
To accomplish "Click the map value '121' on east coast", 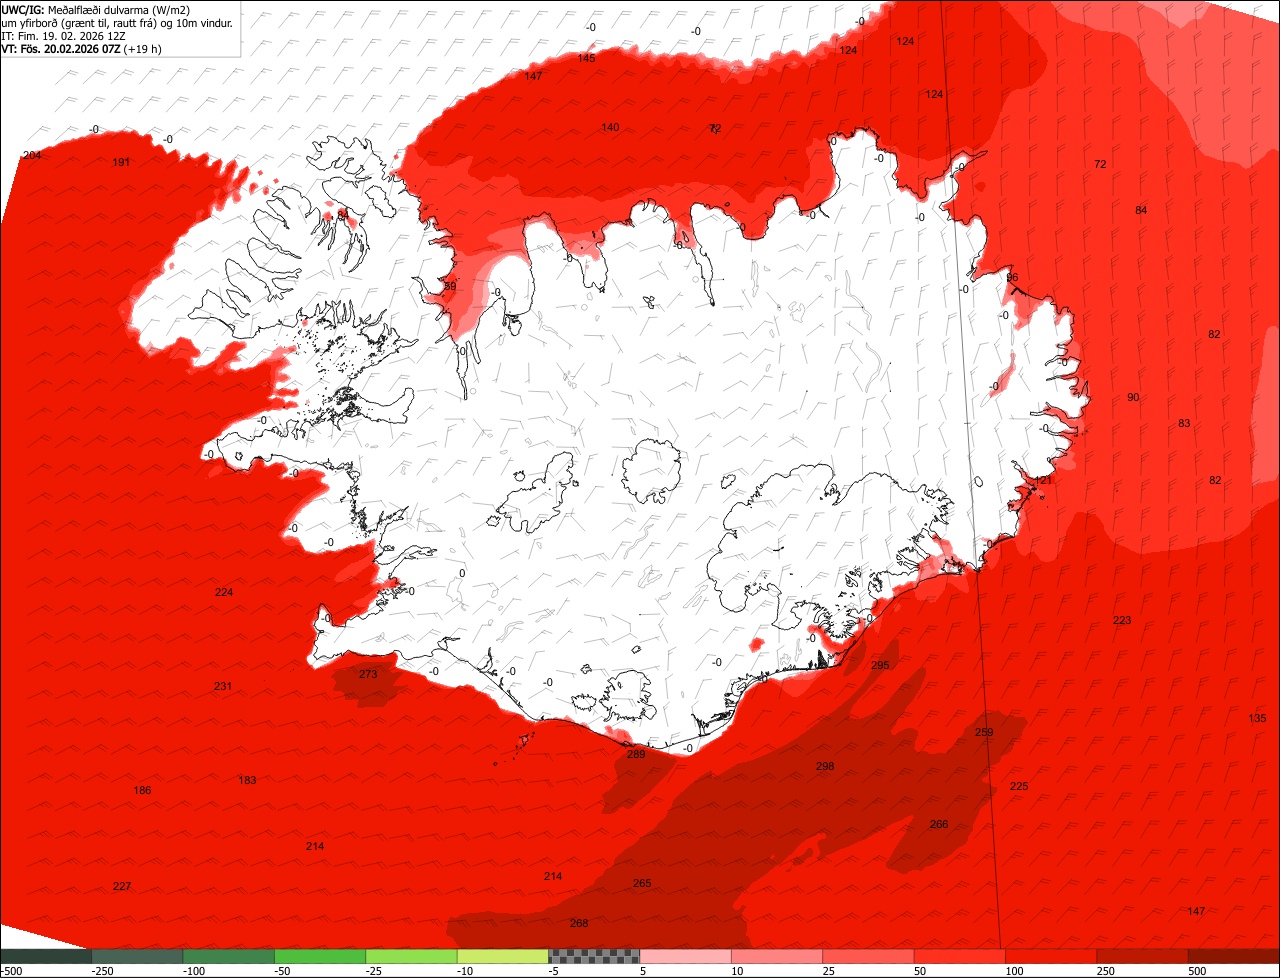I will [x=1044, y=480].
